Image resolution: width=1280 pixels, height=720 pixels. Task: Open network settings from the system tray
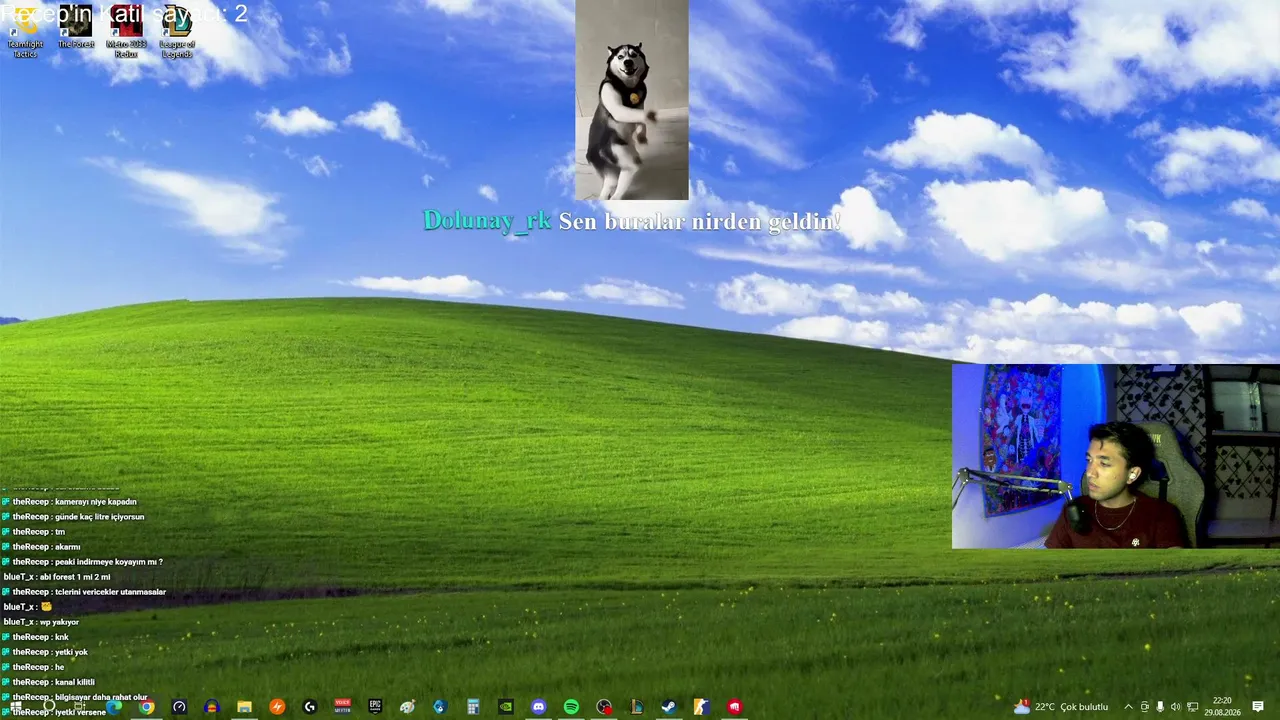tap(1191, 707)
